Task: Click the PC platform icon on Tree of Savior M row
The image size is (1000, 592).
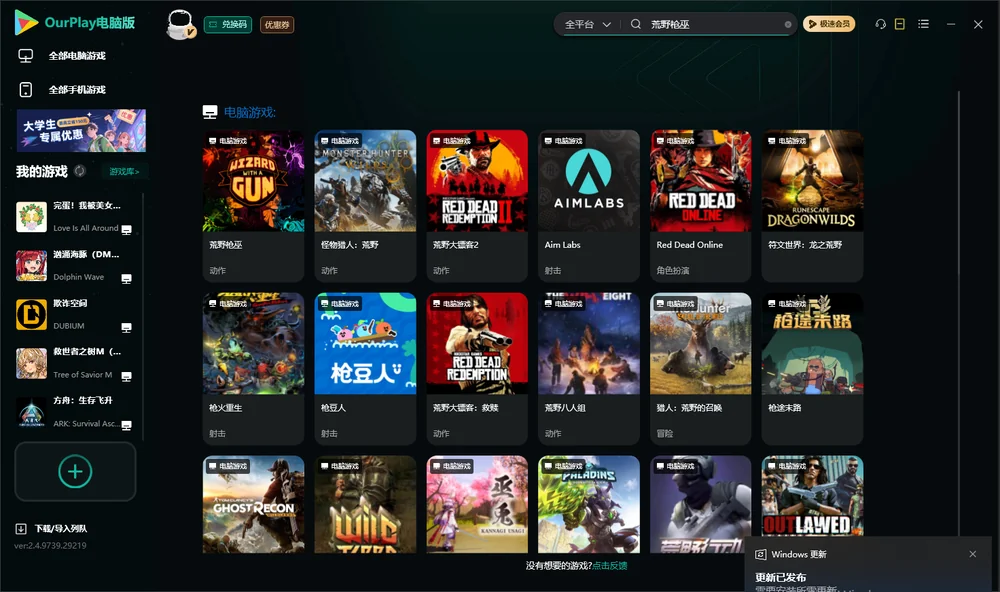Action: point(126,376)
